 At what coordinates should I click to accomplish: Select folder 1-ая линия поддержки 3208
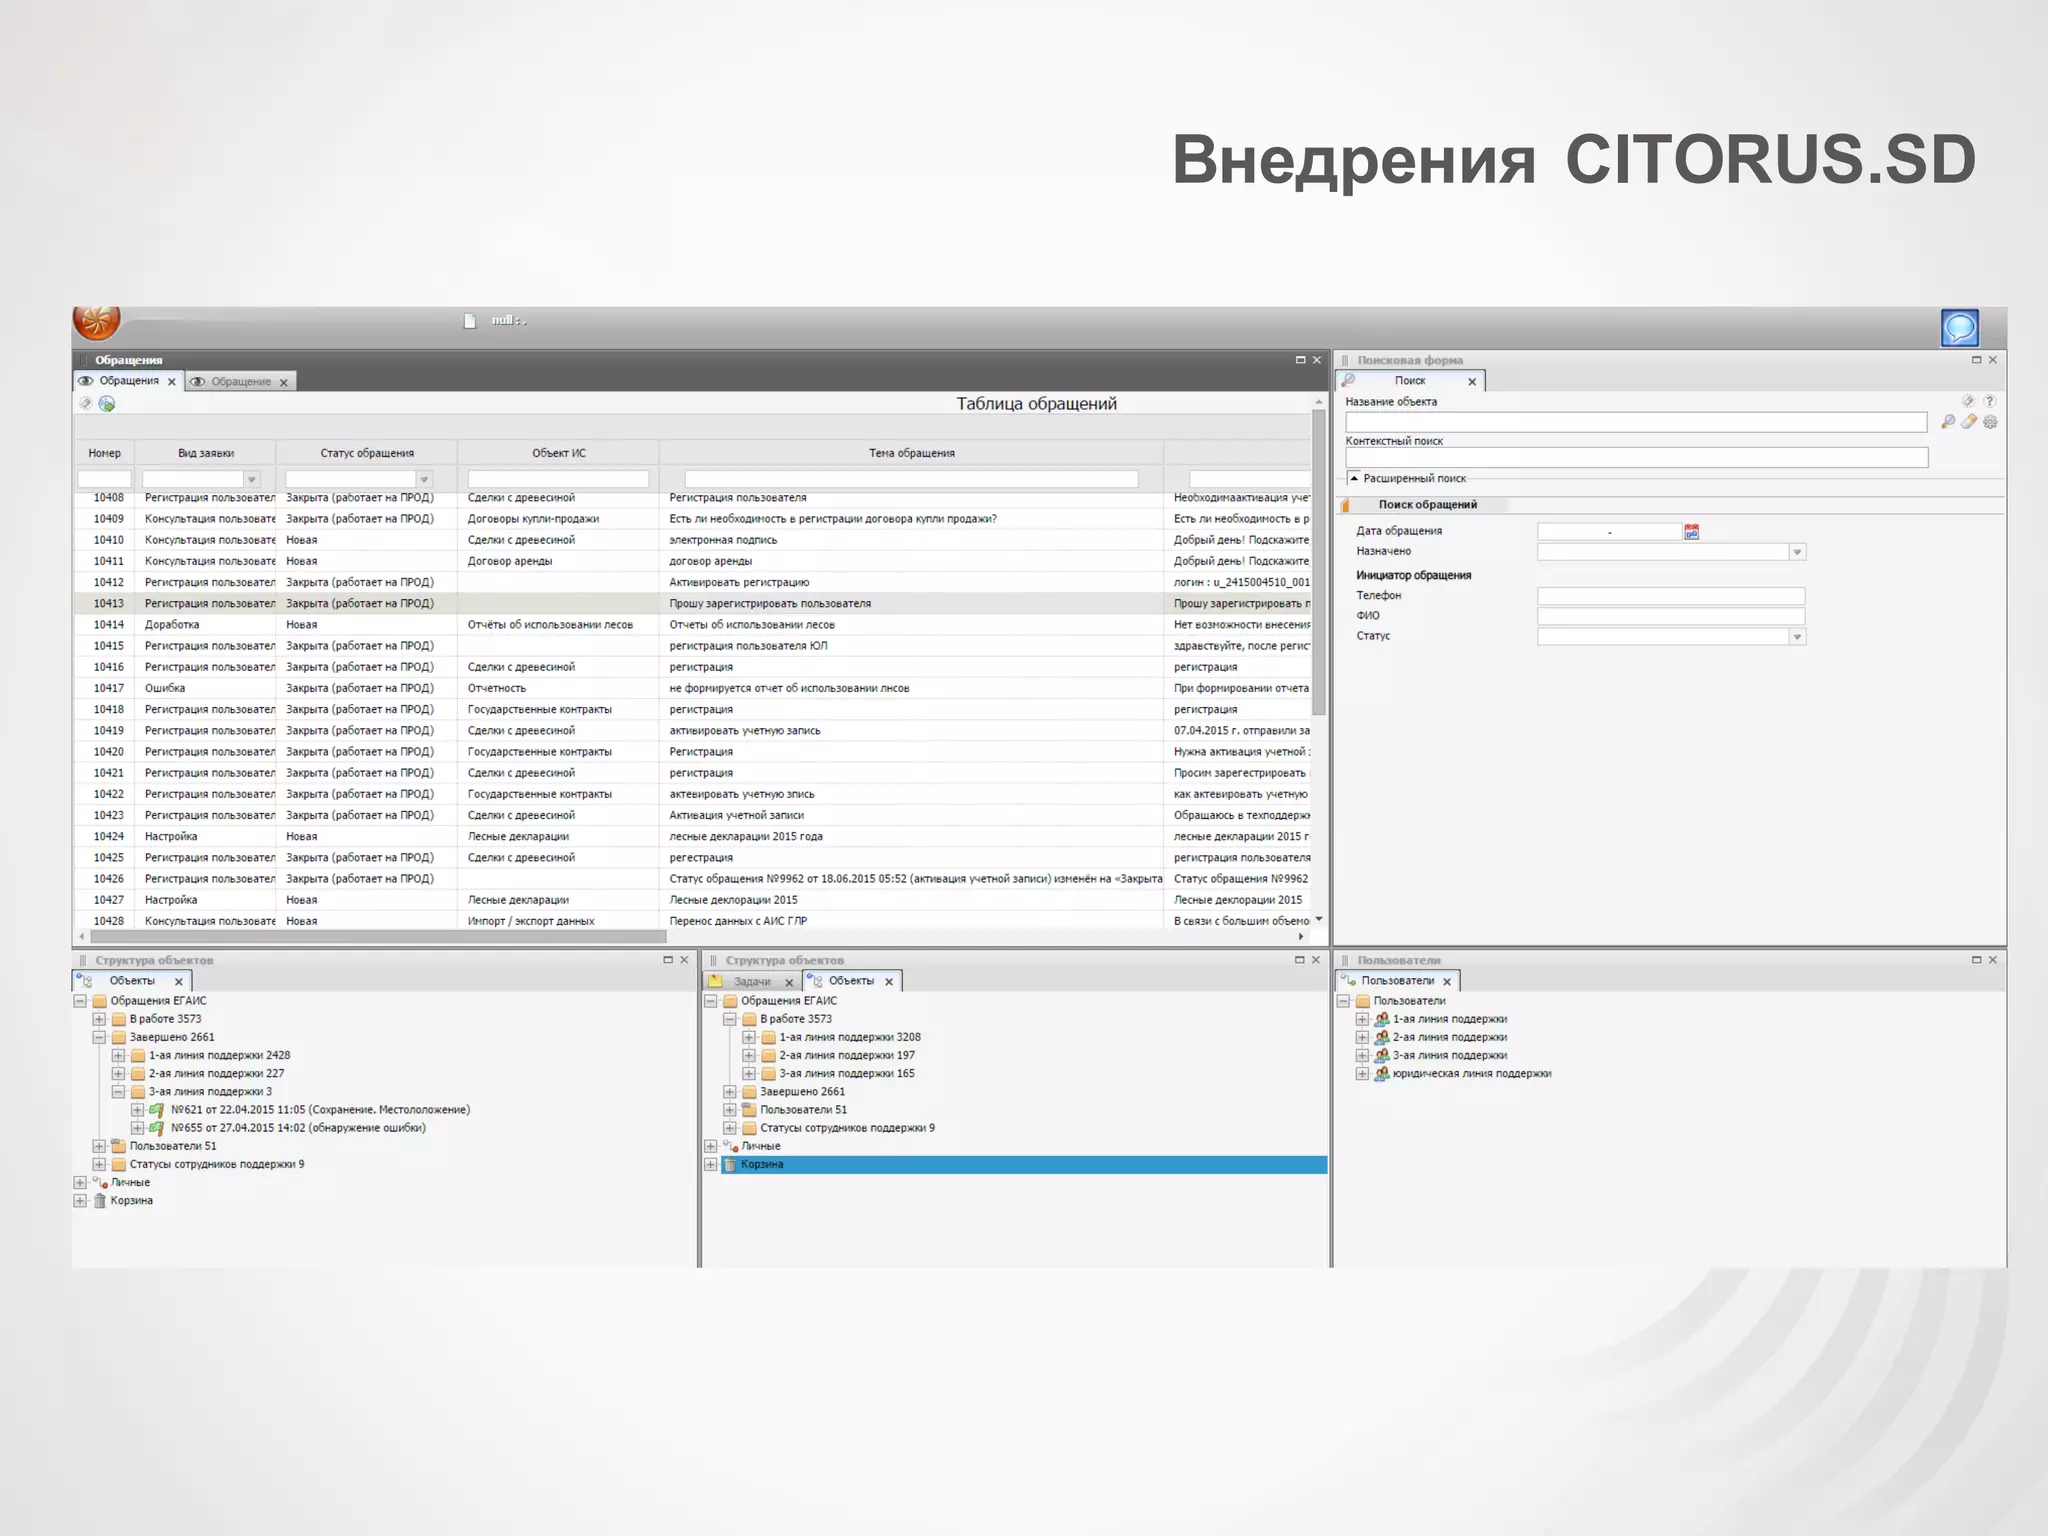click(850, 1038)
